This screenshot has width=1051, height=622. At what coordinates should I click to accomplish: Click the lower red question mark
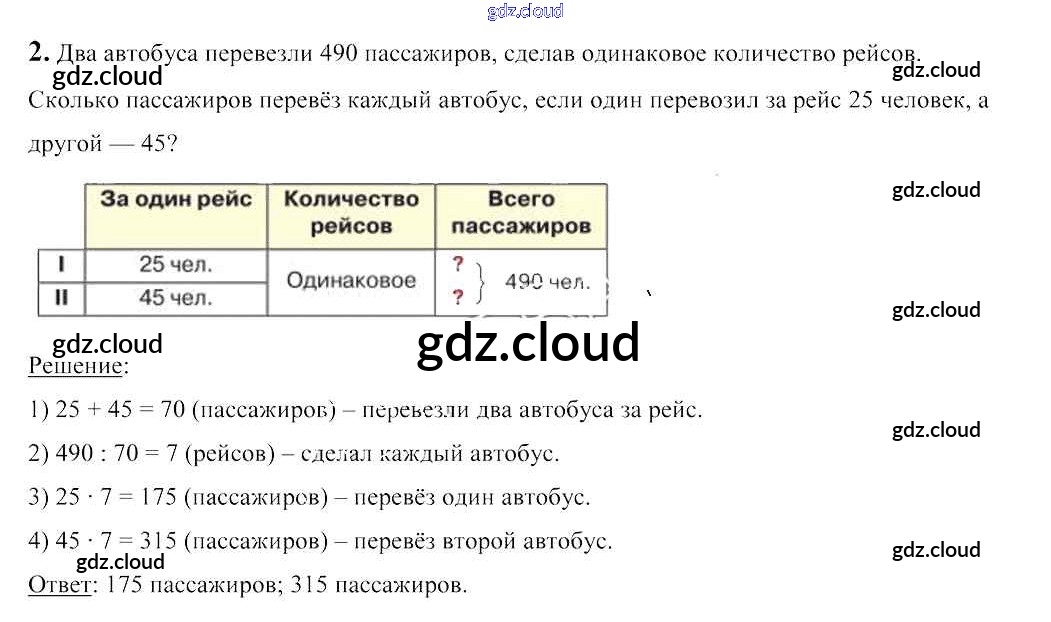pos(458,297)
